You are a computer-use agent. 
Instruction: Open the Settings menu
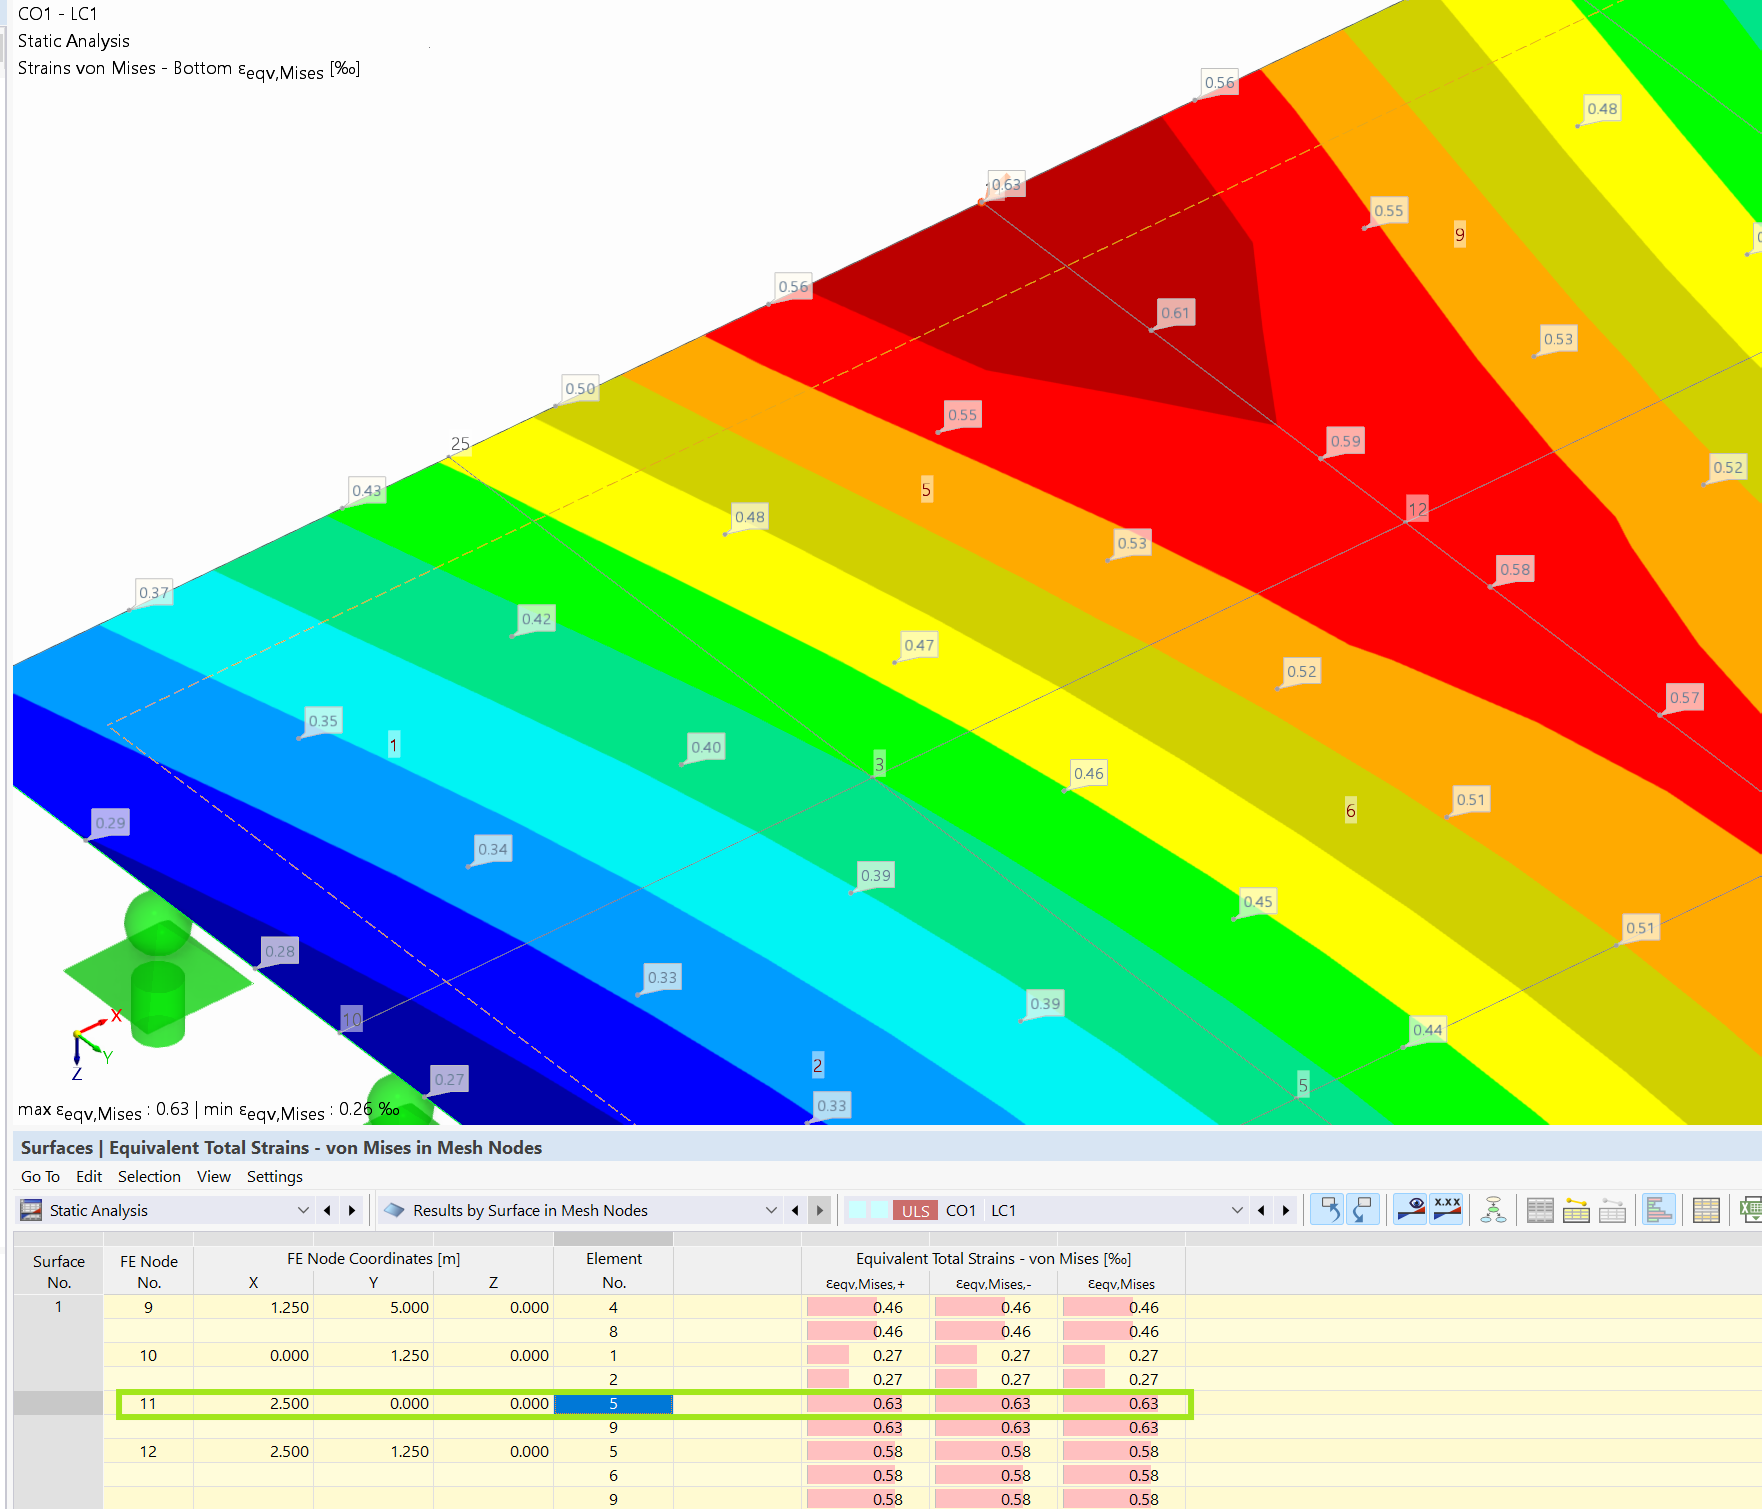[x=274, y=1177]
